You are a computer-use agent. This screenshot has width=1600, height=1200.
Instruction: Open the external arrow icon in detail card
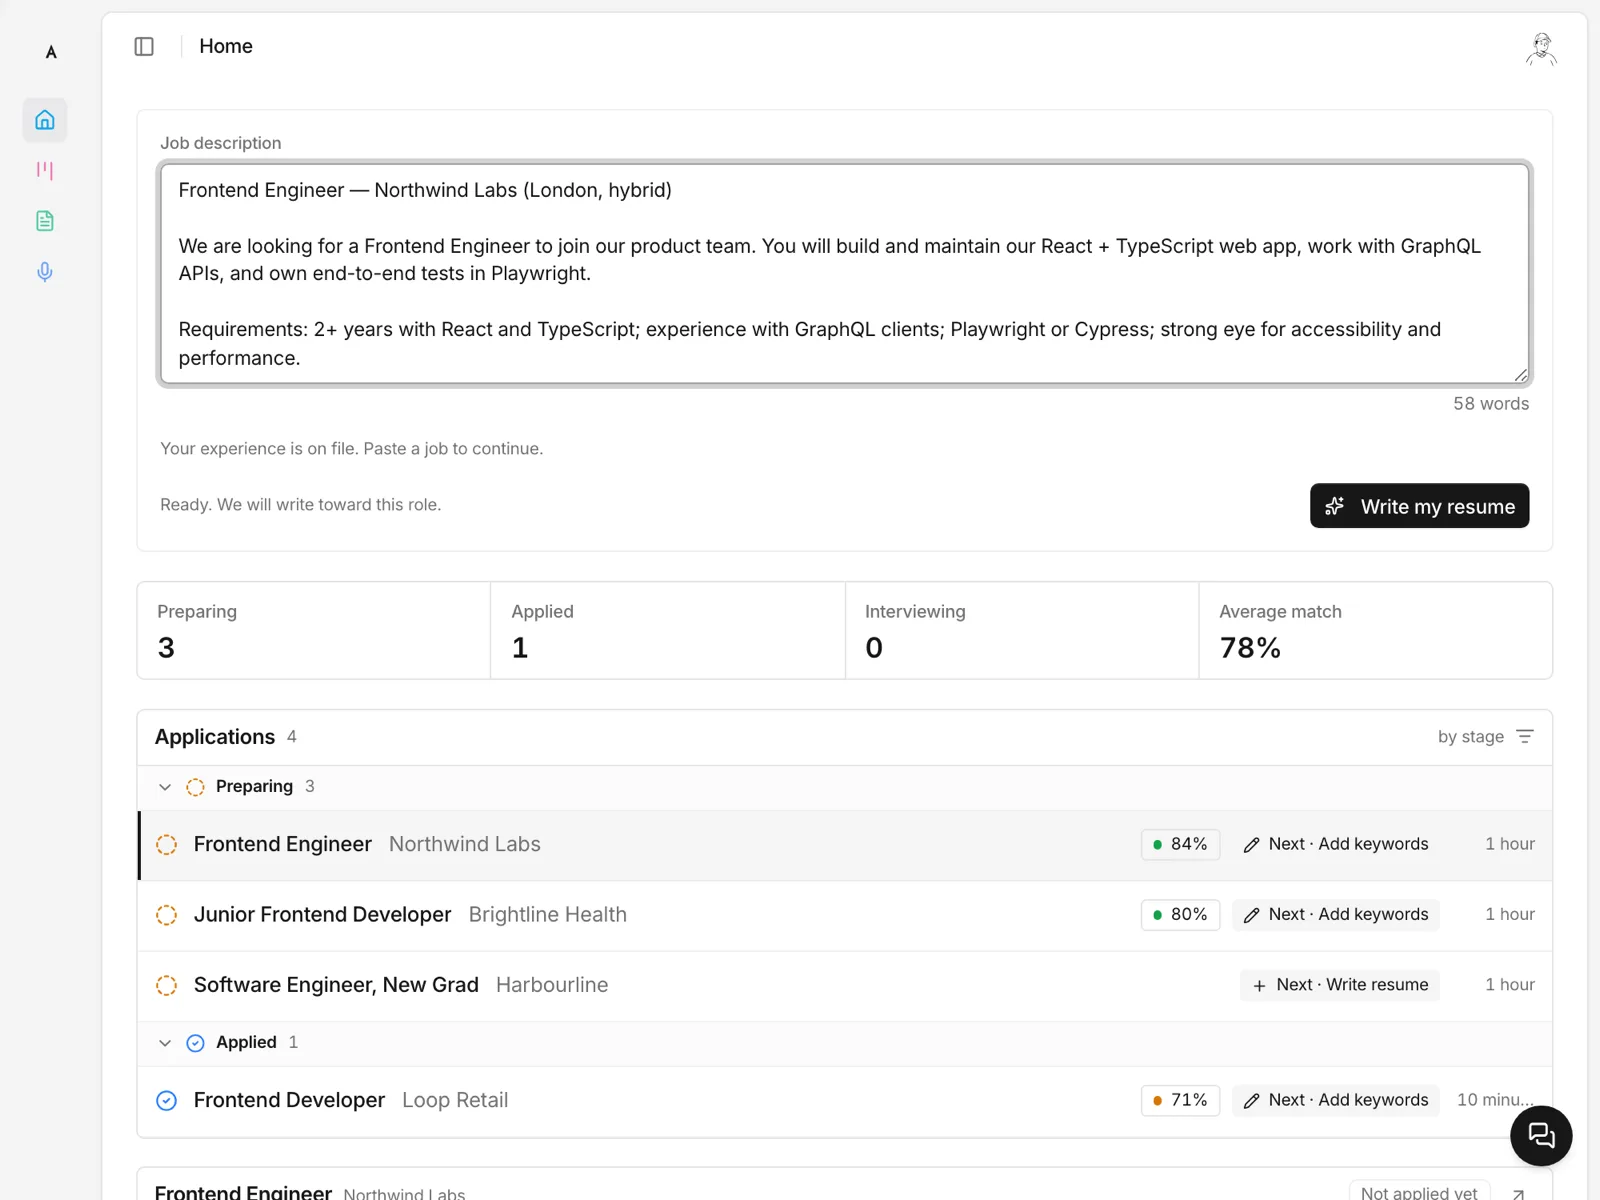(1518, 1193)
